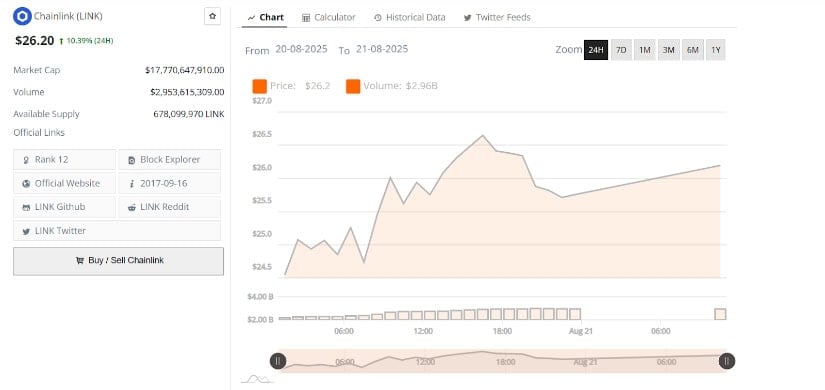825x390 pixels.
Task: Choose the 3M zoom range
Action: [668, 50]
